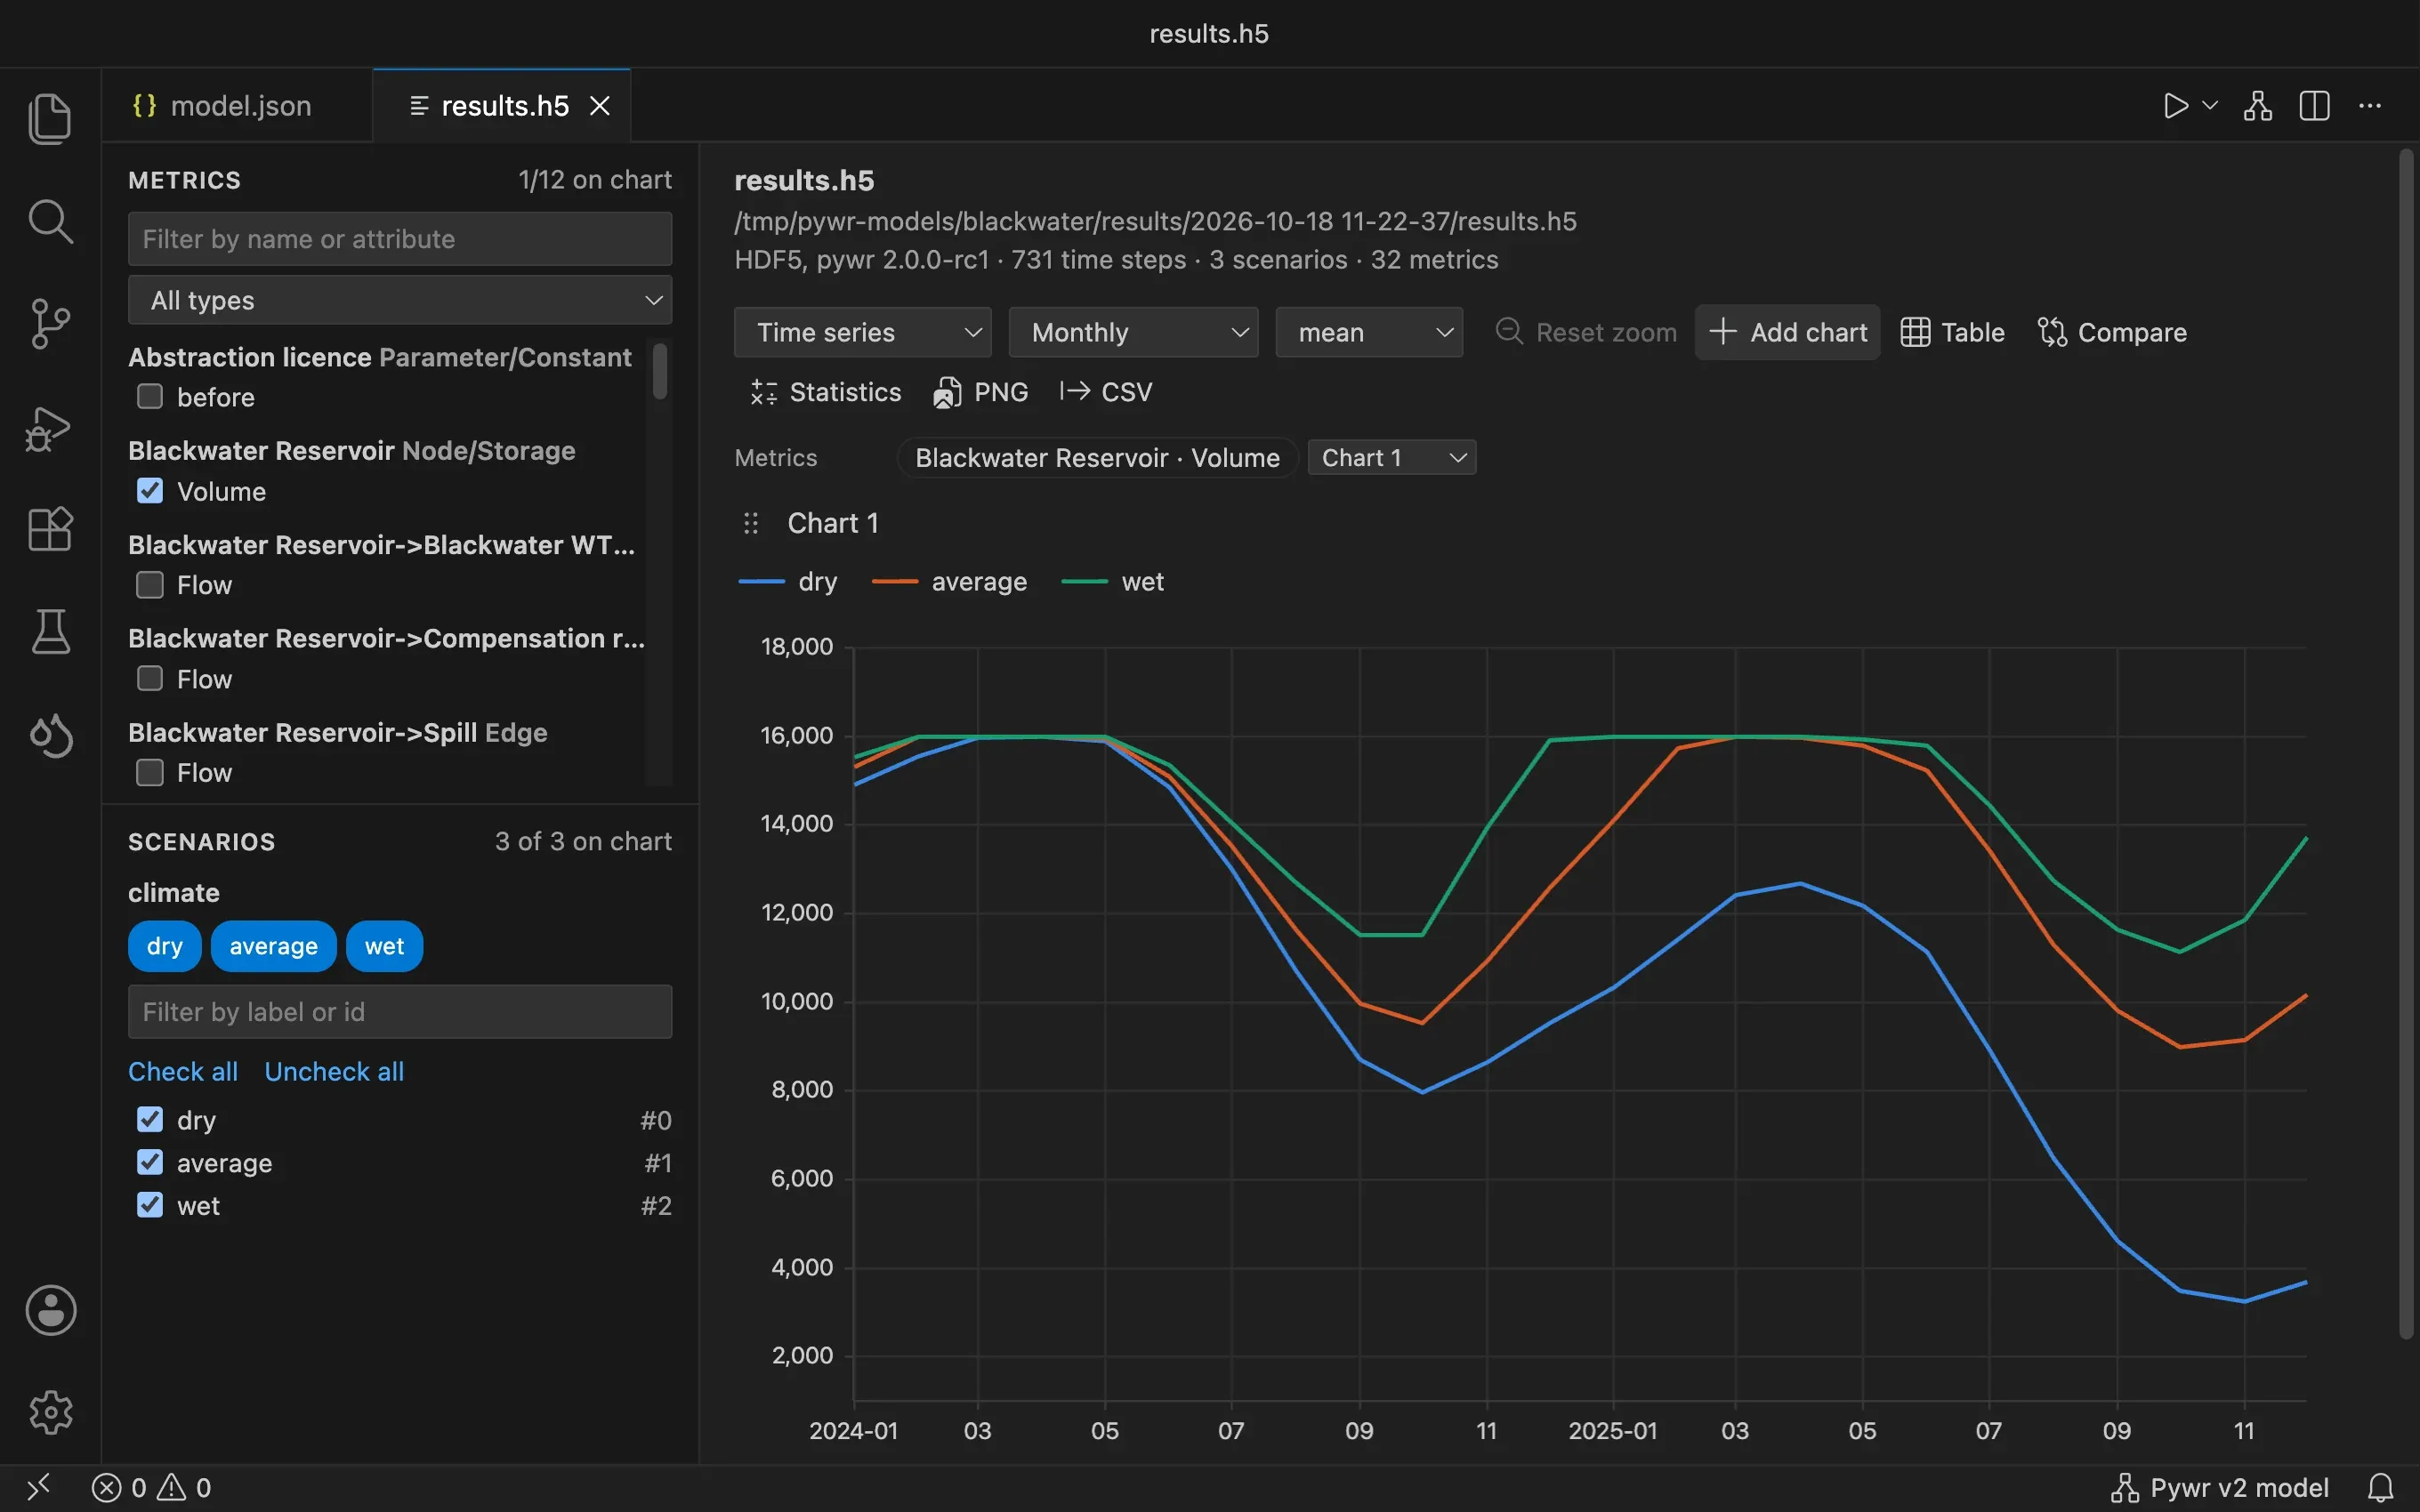Open the Manage settings gear
Viewport: 2420px width, 1512px height.
coord(50,1412)
